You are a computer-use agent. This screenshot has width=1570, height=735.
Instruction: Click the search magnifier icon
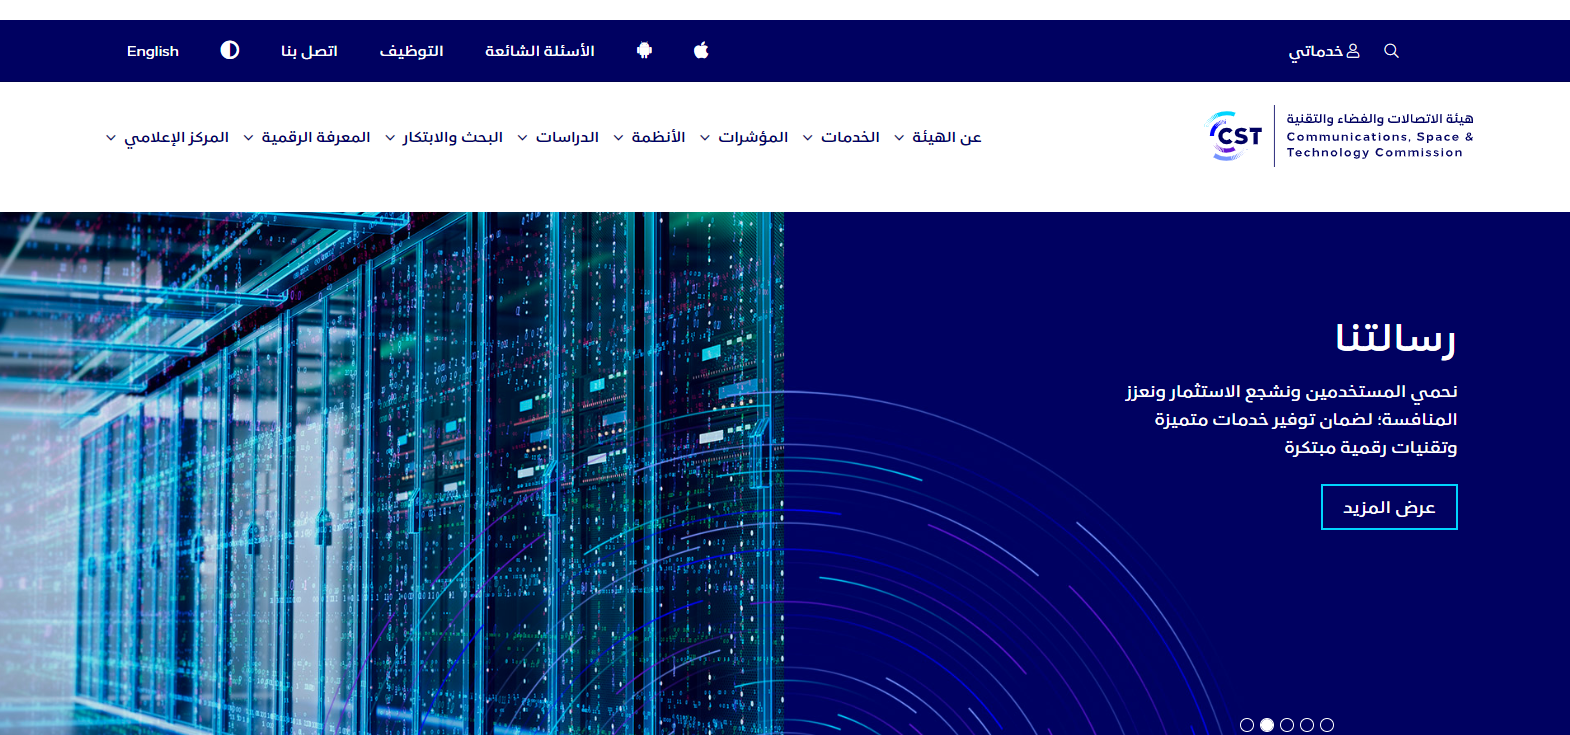(x=1391, y=51)
